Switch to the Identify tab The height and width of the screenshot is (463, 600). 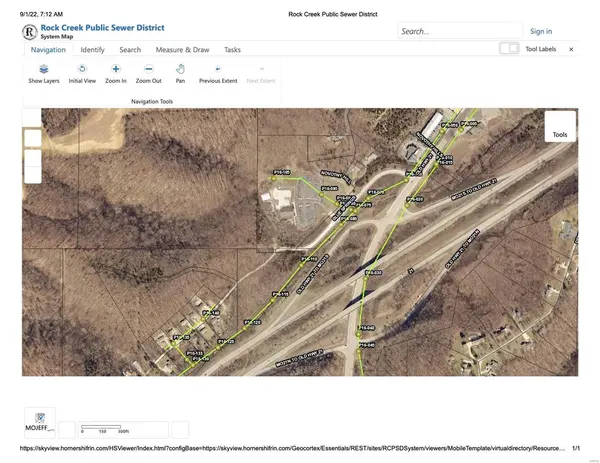pos(92,50)
